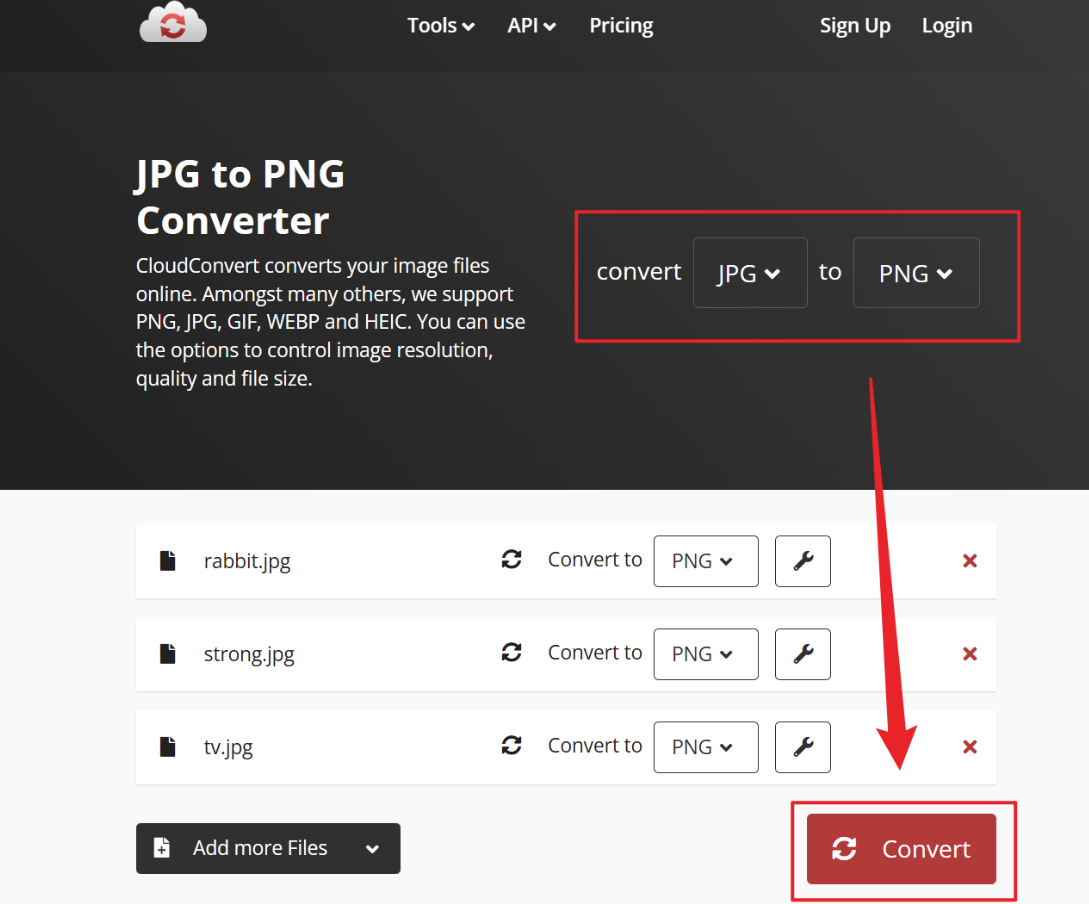This screenshot has width=1089, height=904.
Task: Open wrench settings for strong.jpg
Action: pyautogui.click(x=803, y=654)
